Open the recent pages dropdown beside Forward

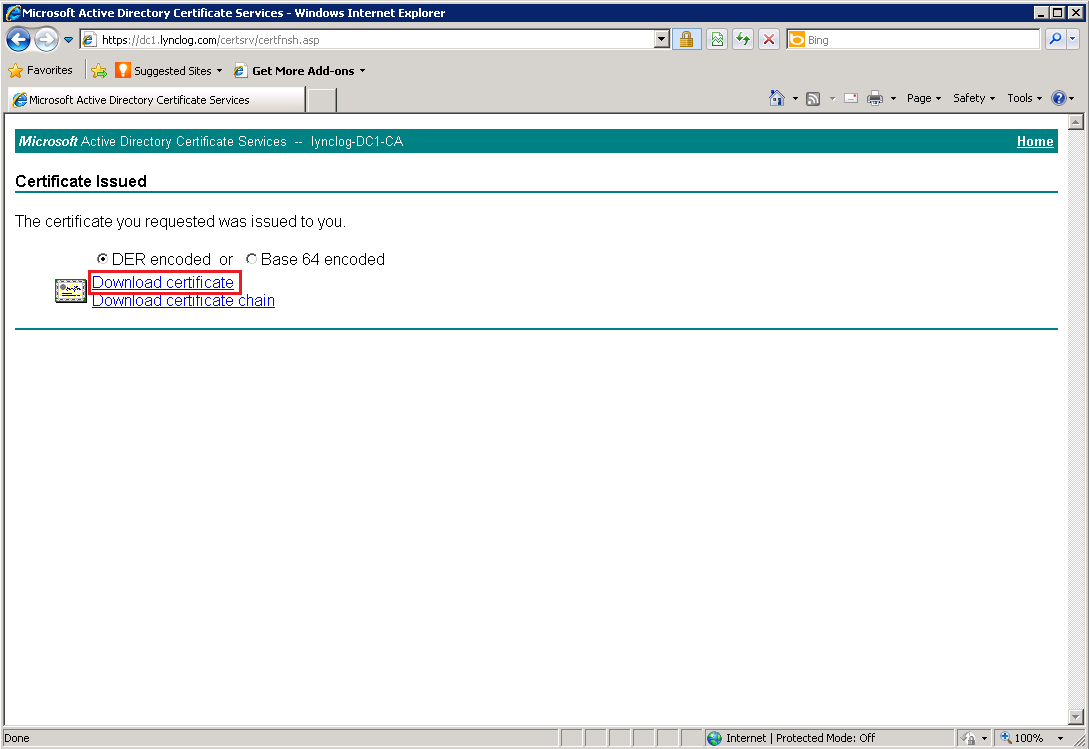[68, 40]
